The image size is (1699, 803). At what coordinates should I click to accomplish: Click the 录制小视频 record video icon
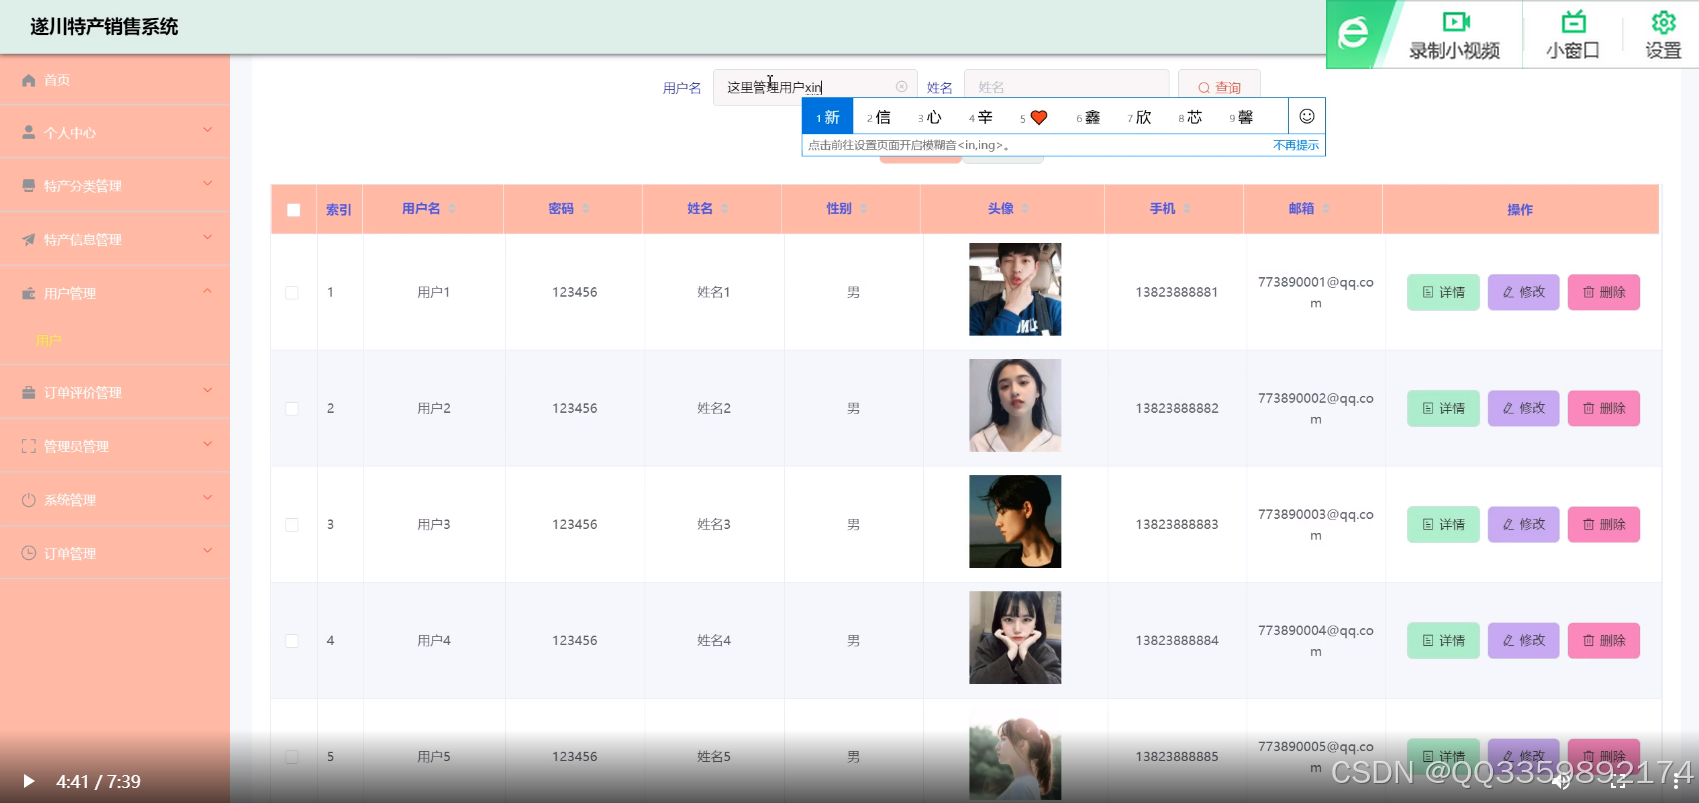[x=1455, y=22]
